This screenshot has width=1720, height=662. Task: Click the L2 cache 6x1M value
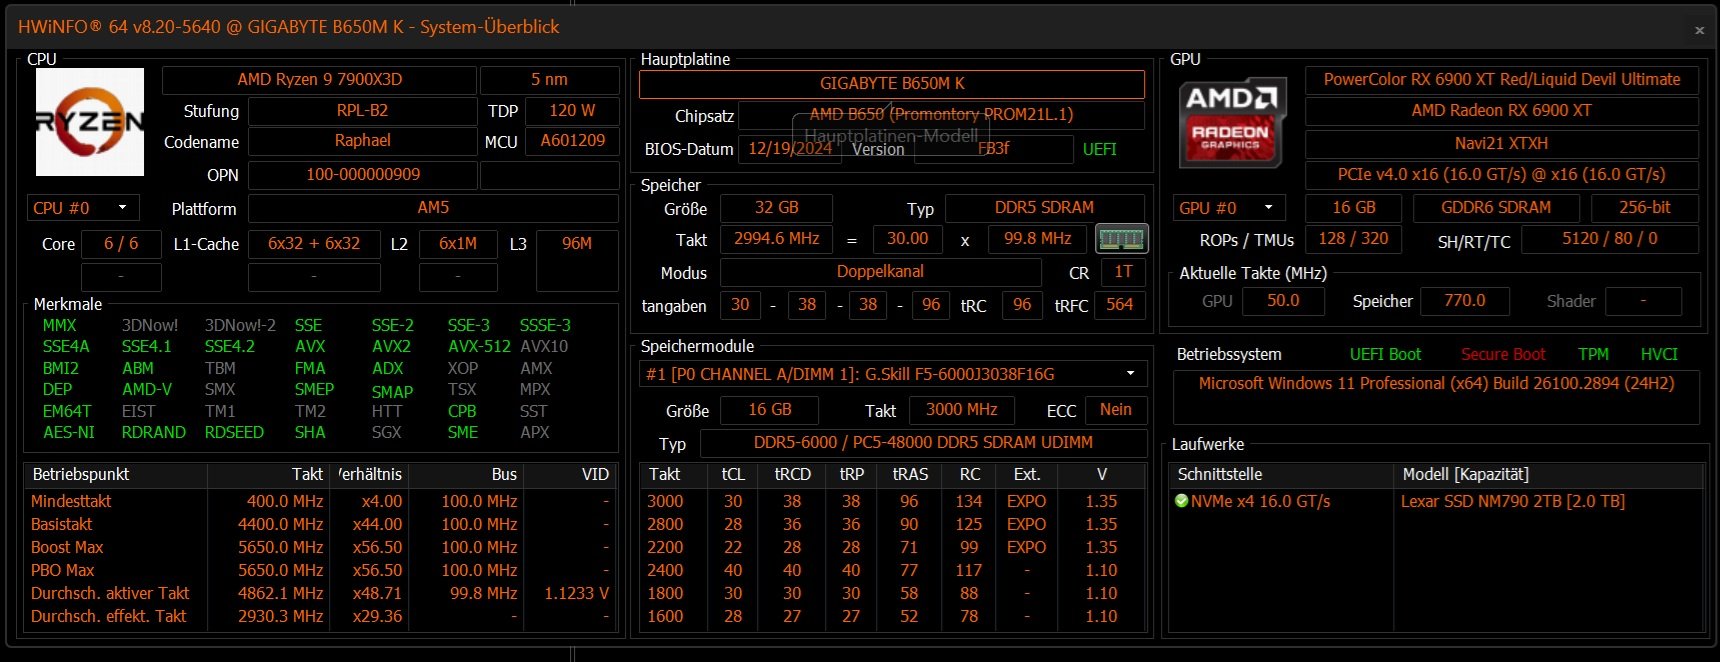pos(458,243)
